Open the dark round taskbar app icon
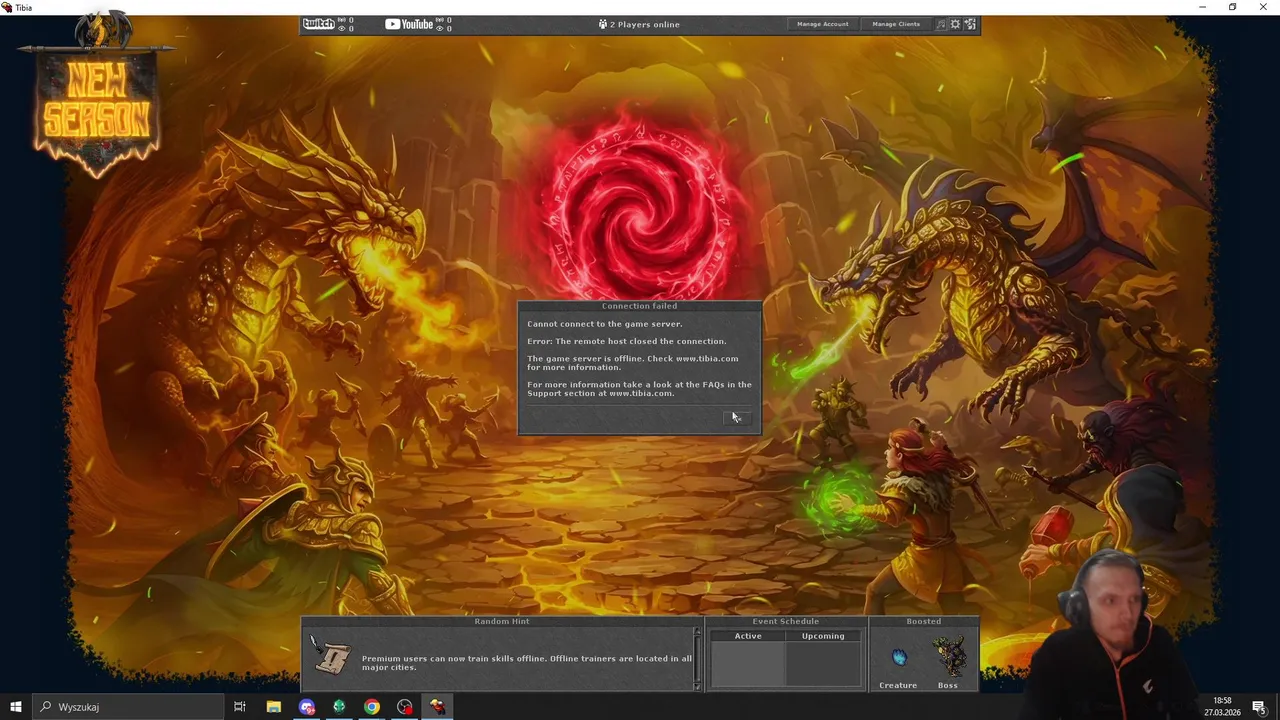The height and width of the screenshot is (720, 1280). tap(405, 707)
